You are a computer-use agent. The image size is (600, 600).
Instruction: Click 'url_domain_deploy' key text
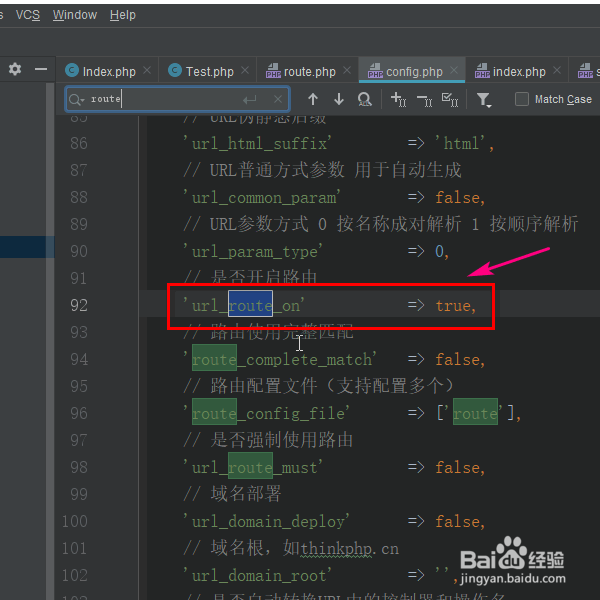click(266, 522)
